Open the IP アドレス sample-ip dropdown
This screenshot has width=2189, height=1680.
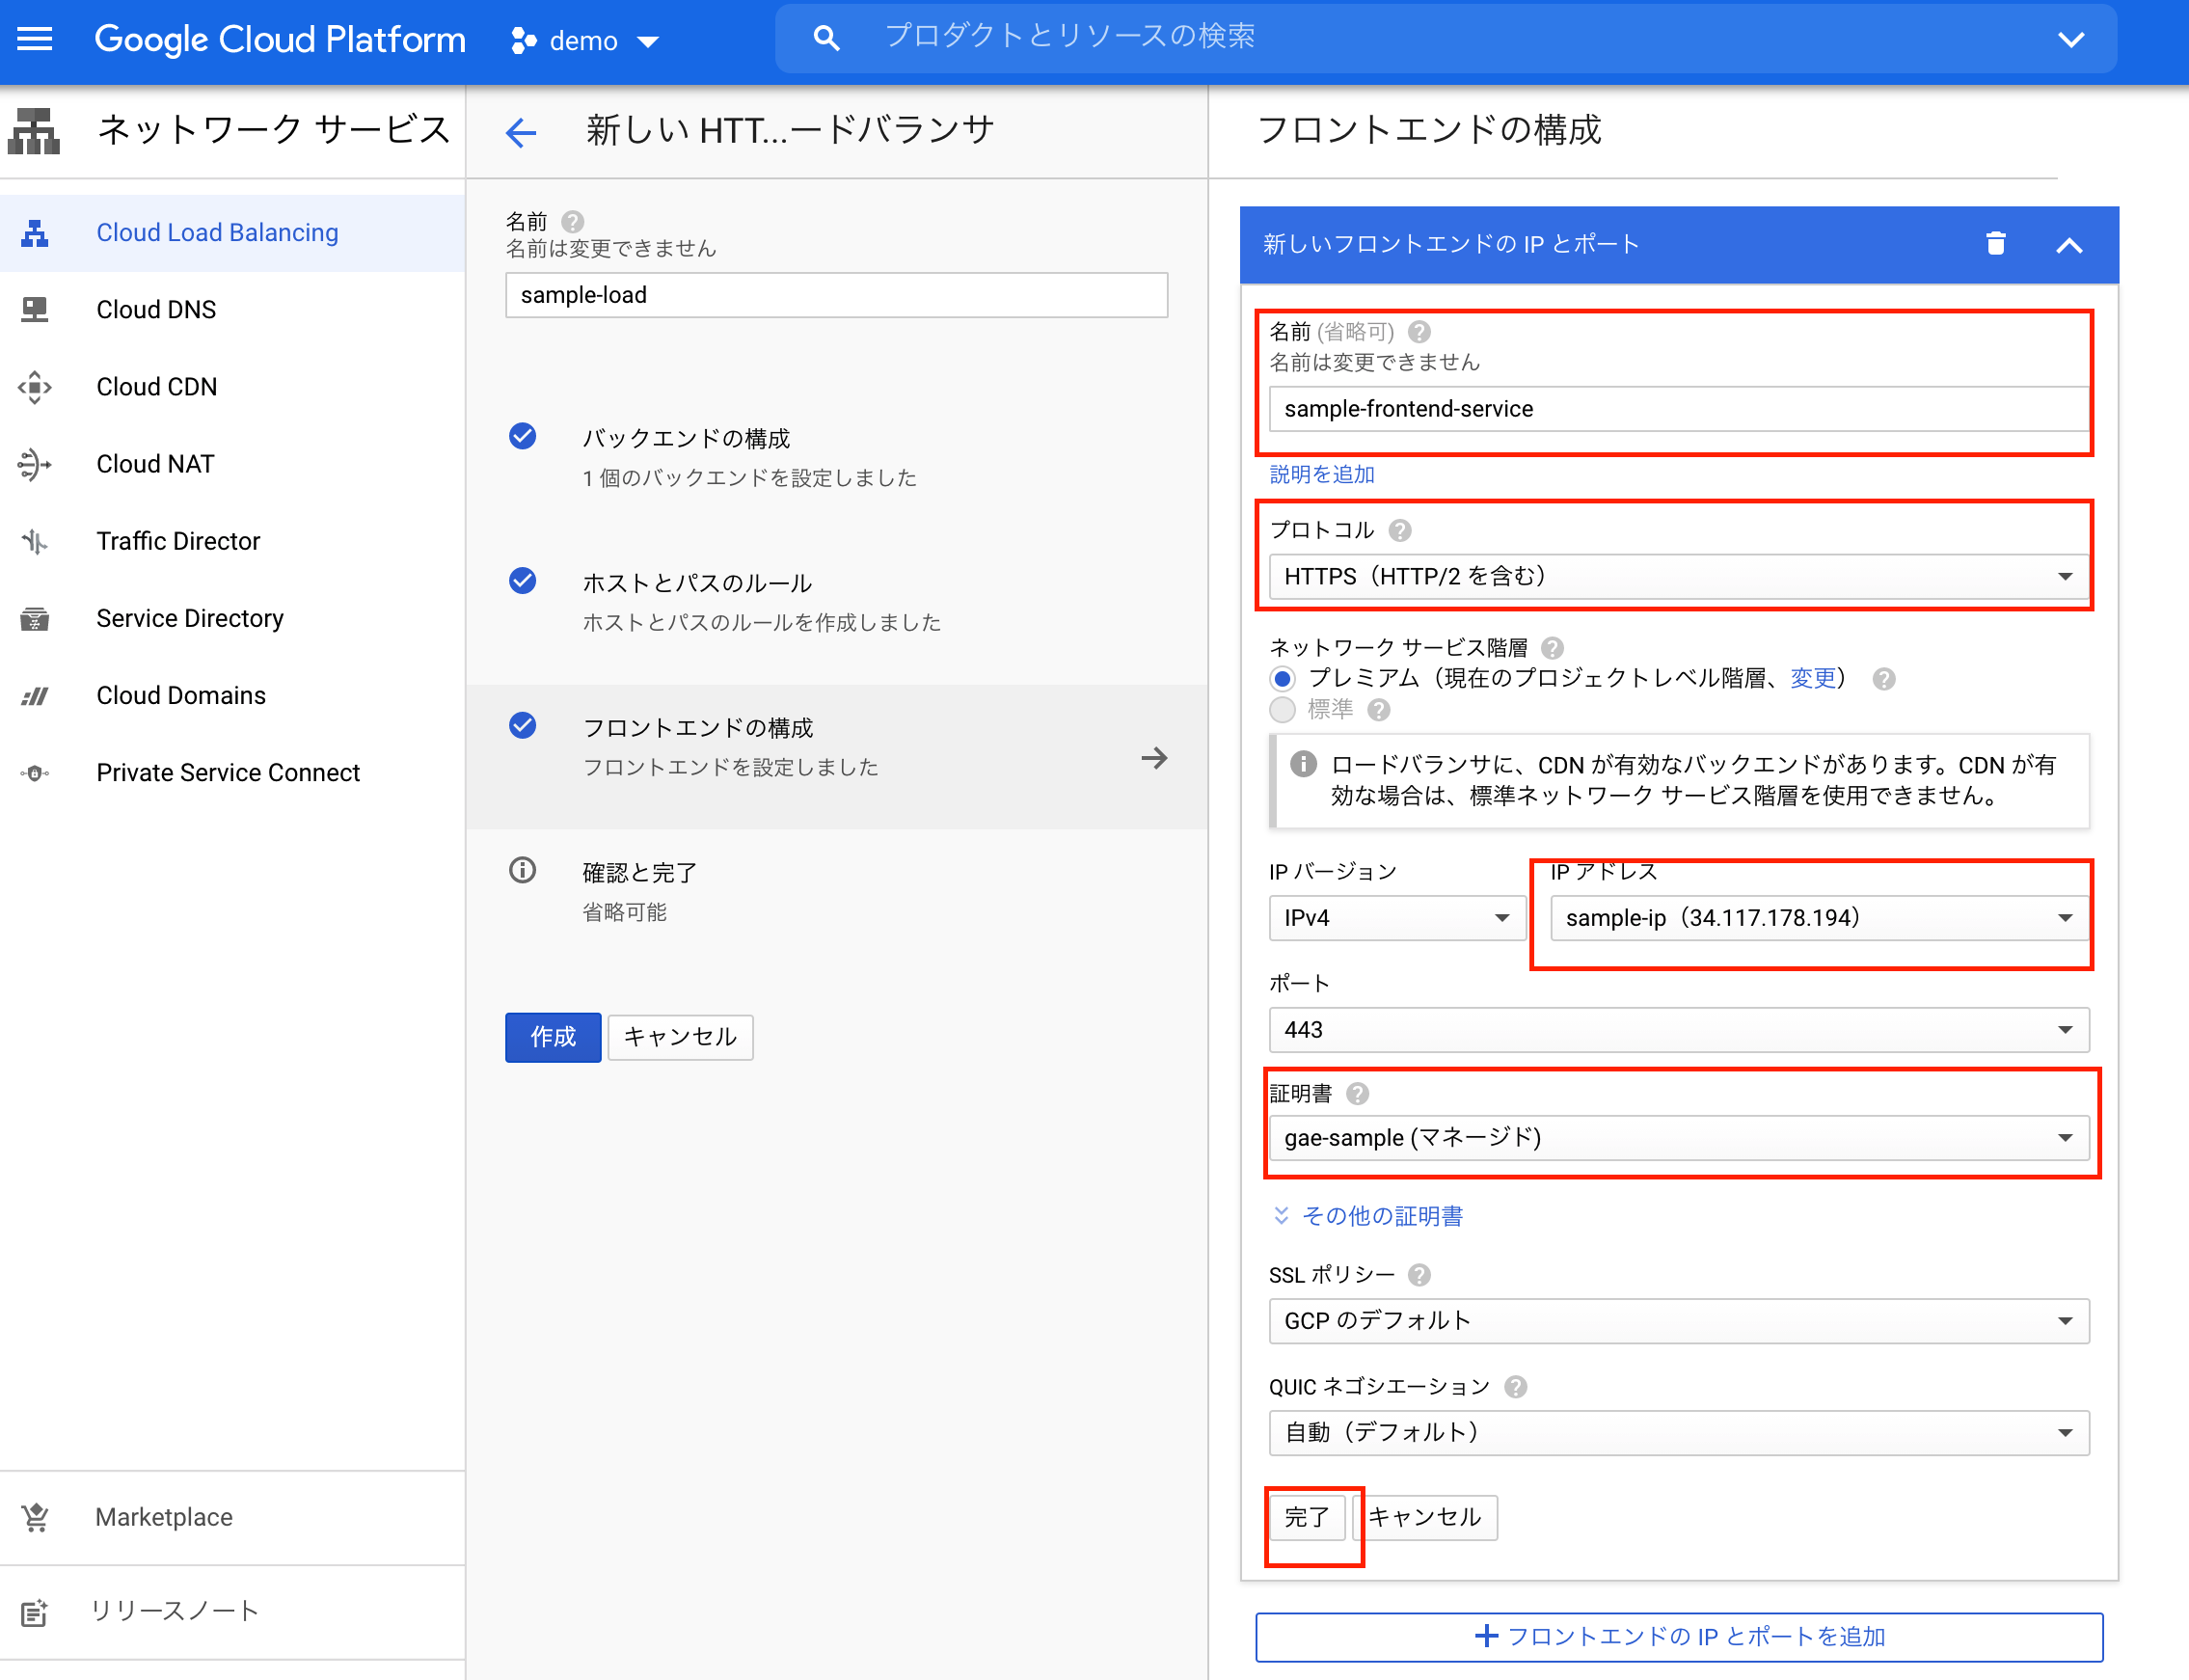(x=1817, y=917)
